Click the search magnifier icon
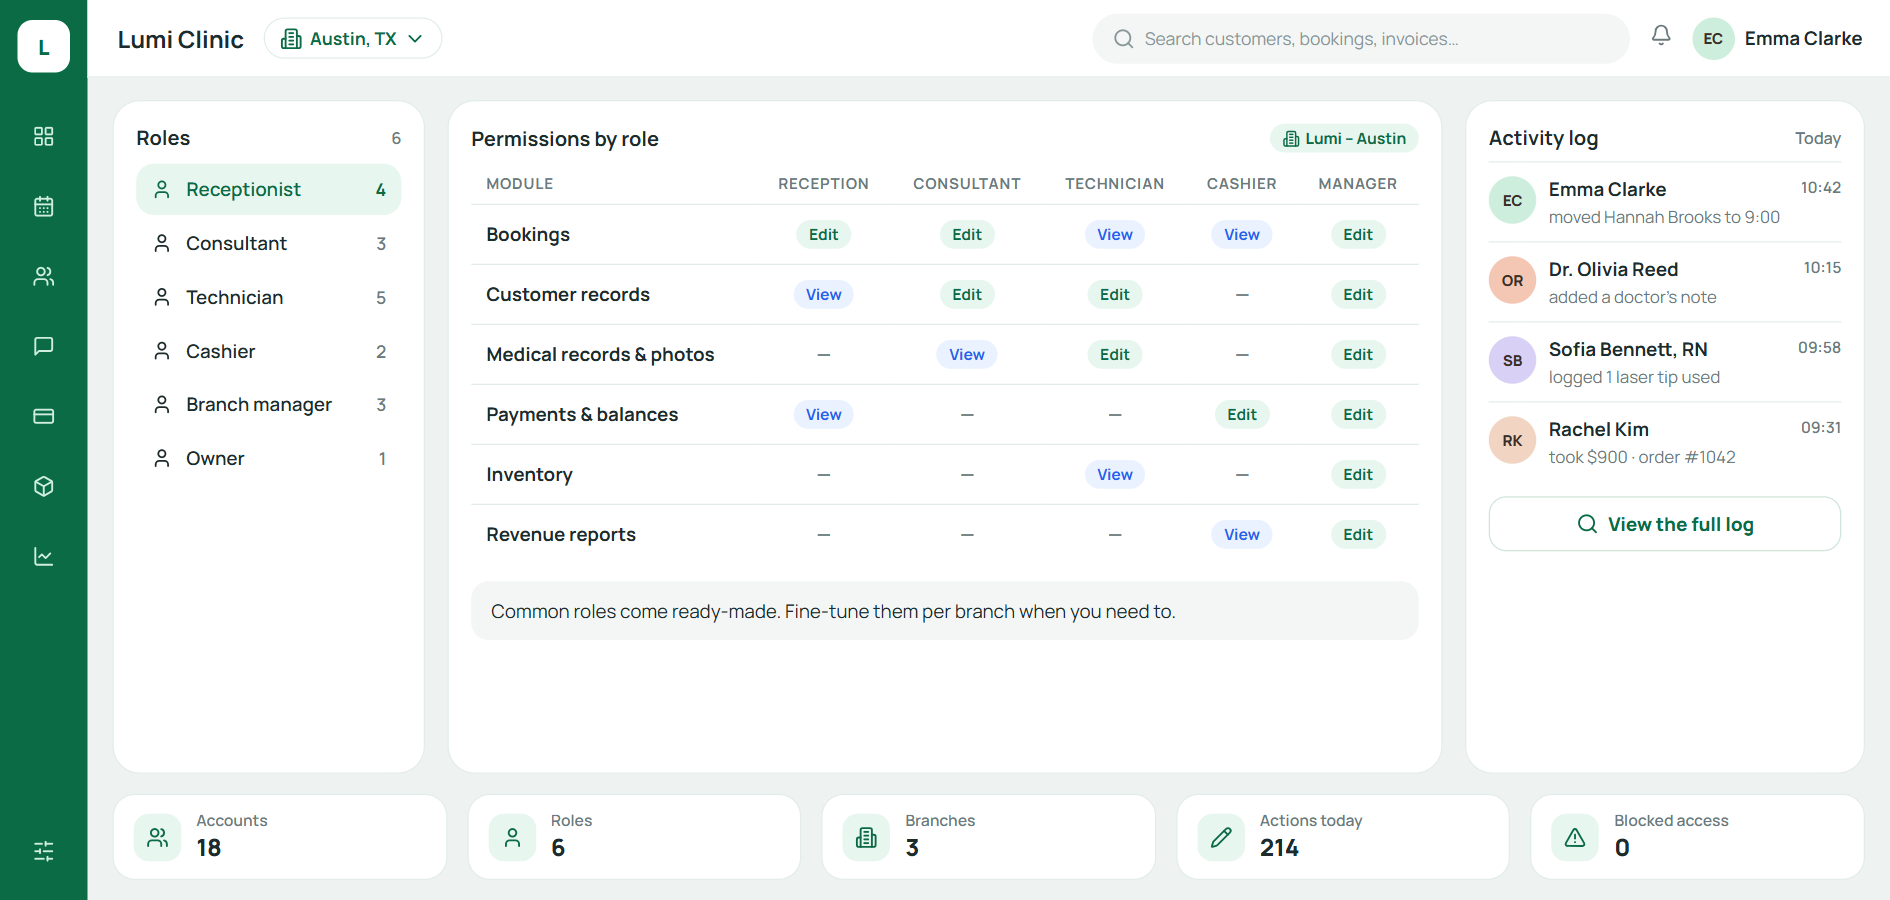The width and height of the screenshot is (1890, 900). pyautogui.click(x=1124, y=39)
